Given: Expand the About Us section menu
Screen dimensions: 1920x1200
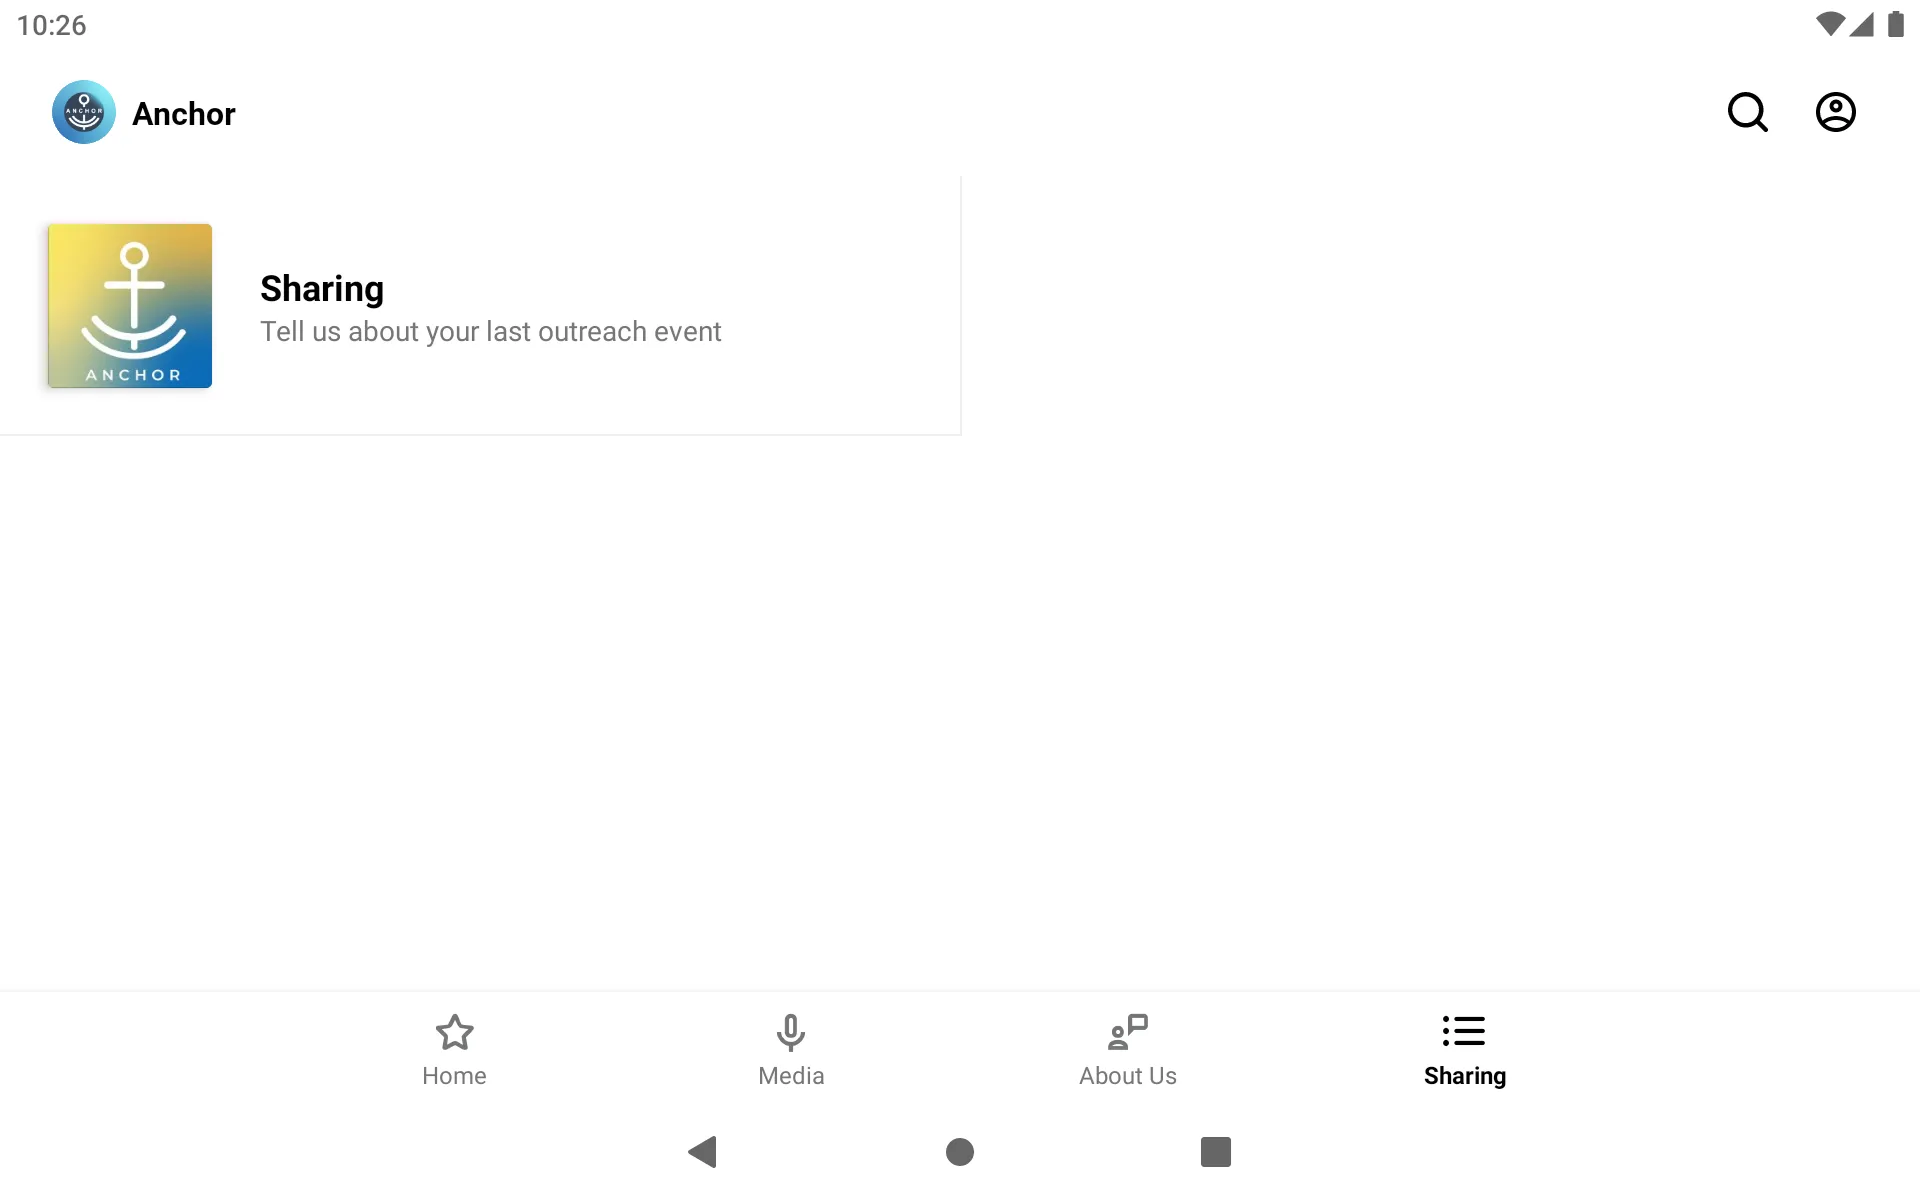Looking at the screenshot, I should 1127,1048.
